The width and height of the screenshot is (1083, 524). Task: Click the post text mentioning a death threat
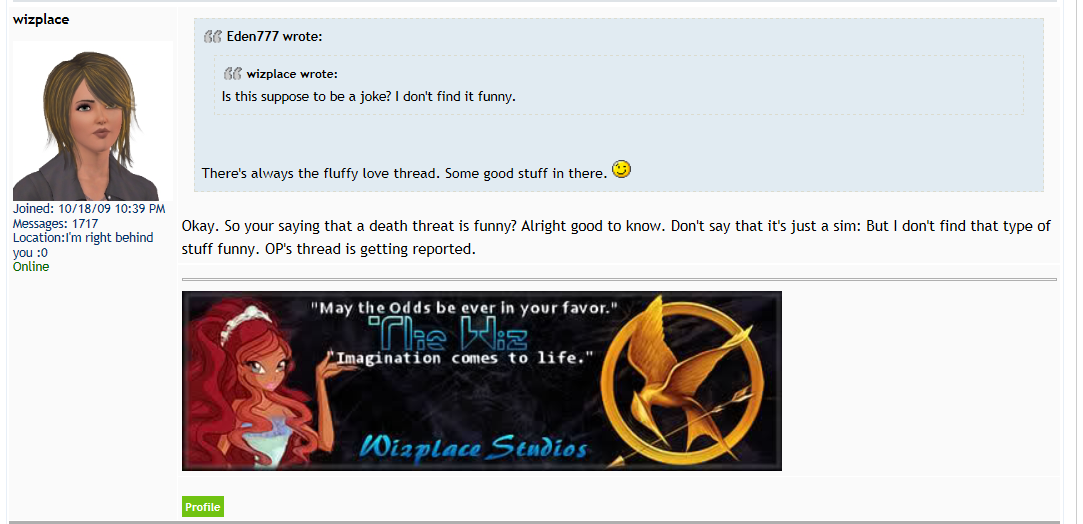tap(616, 237)
